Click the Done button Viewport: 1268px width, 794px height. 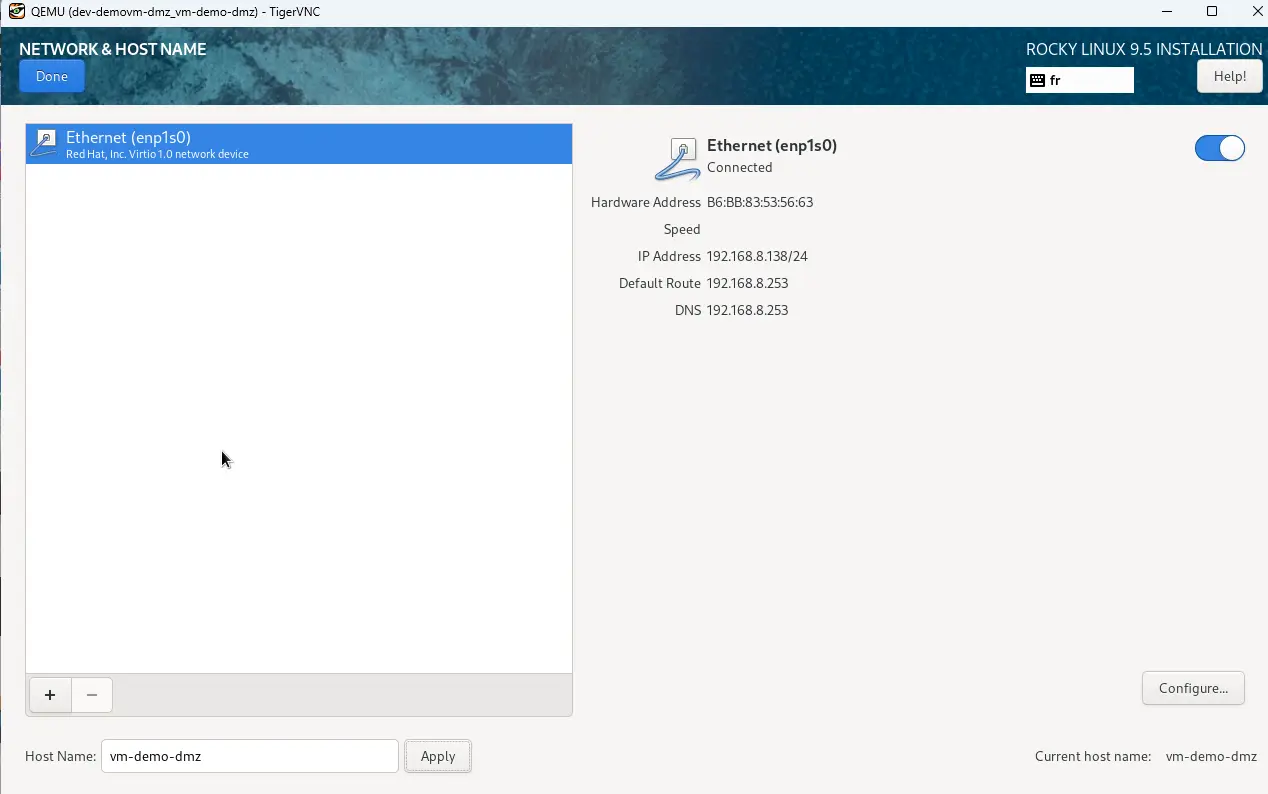coord(52,77)
